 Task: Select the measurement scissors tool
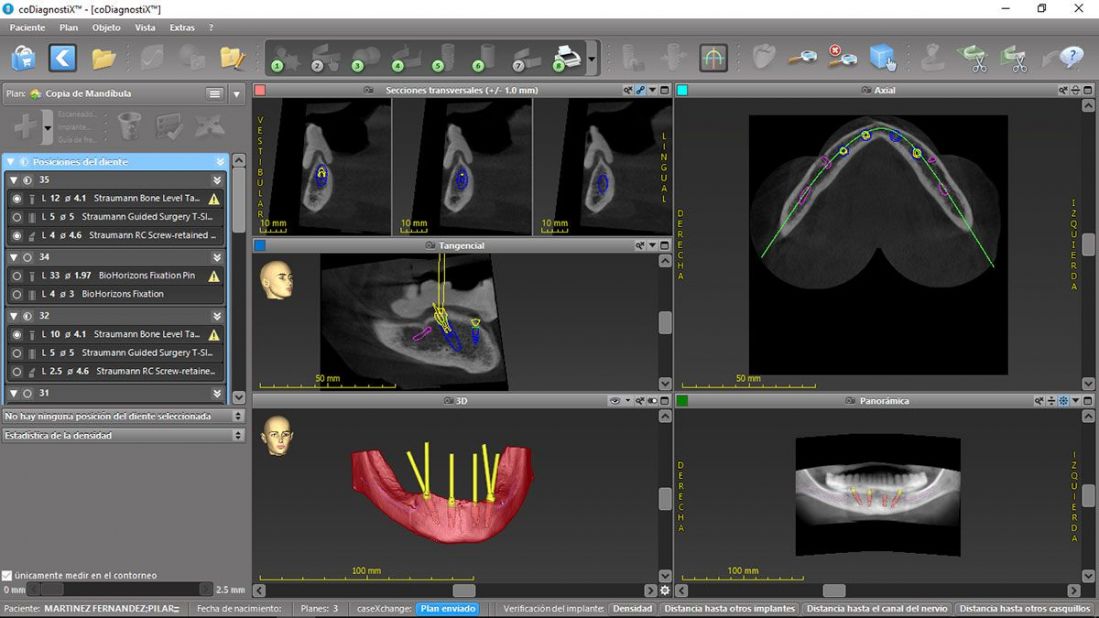pyautogui.click(x=973, y=58)
